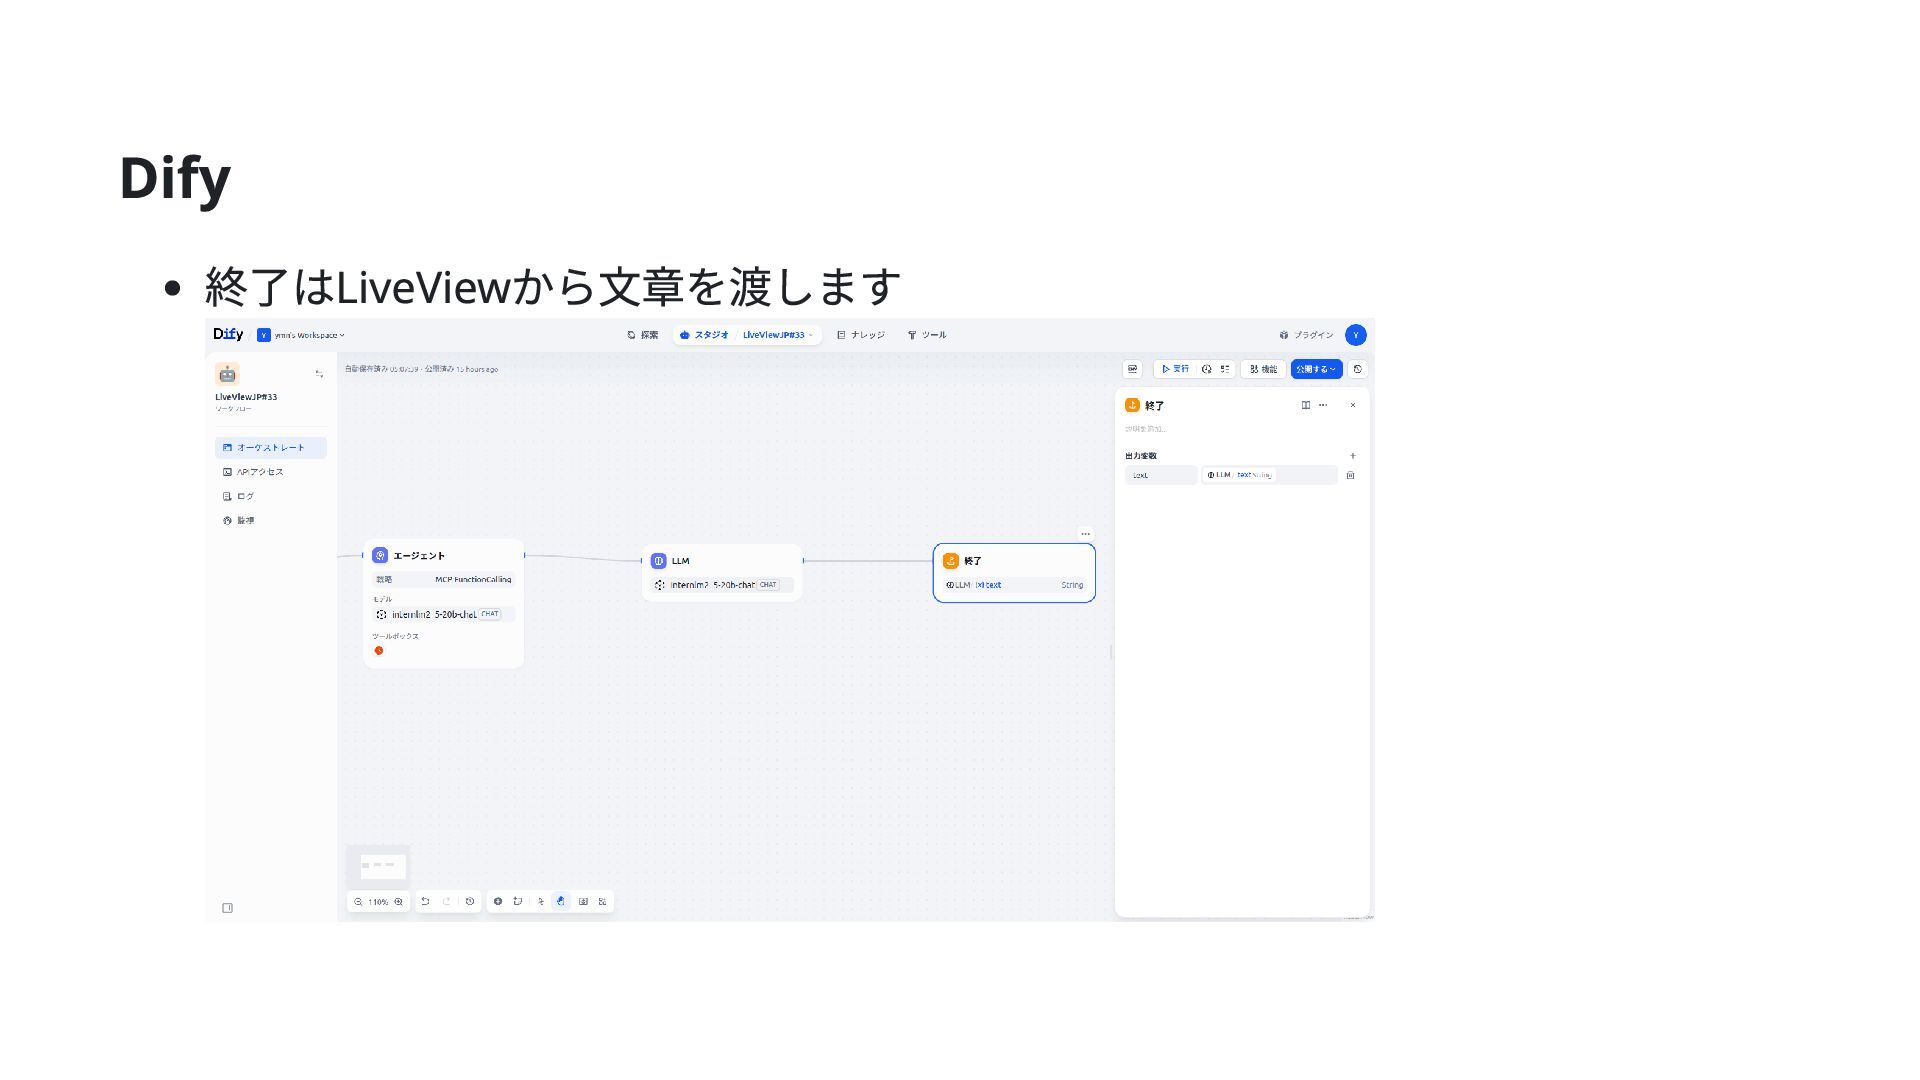Viewport: 1920px width, 1080px height.
Task: Zoom out the canvas
Action: pyautogui.click(x=358, y=902)
